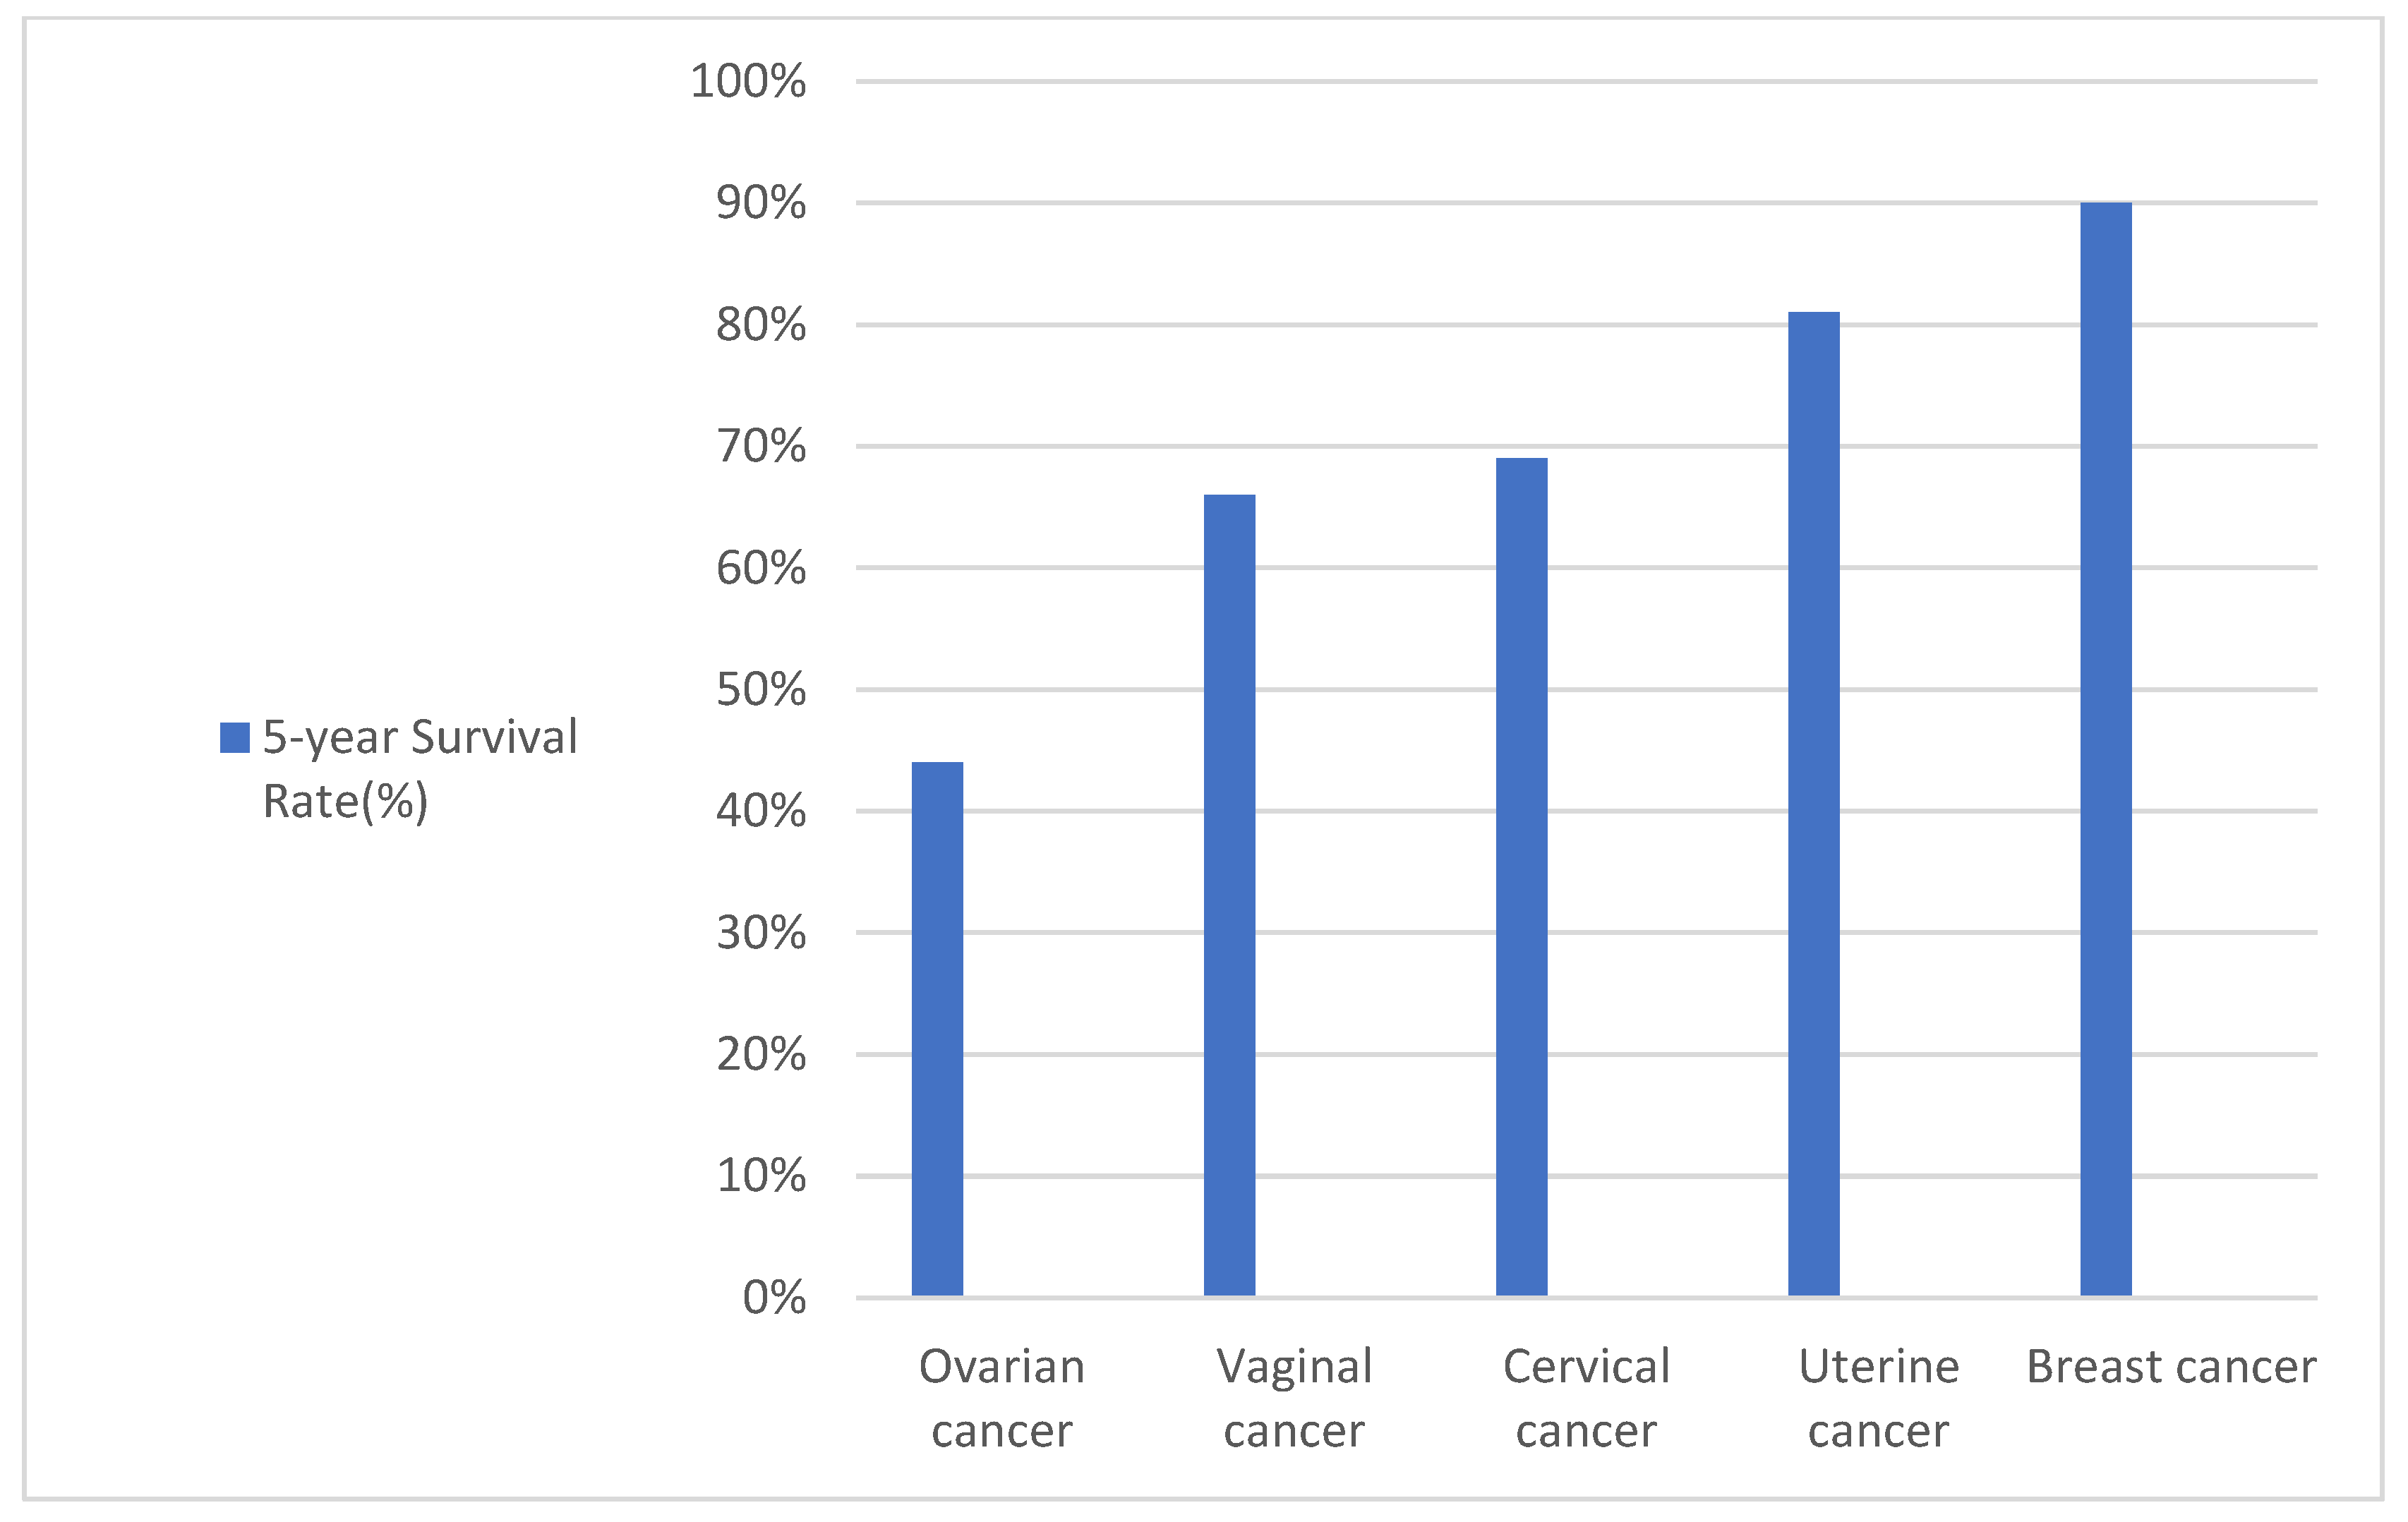
Task: Click the Ovarian cancer axis label
Action: coord(1001,1398)
